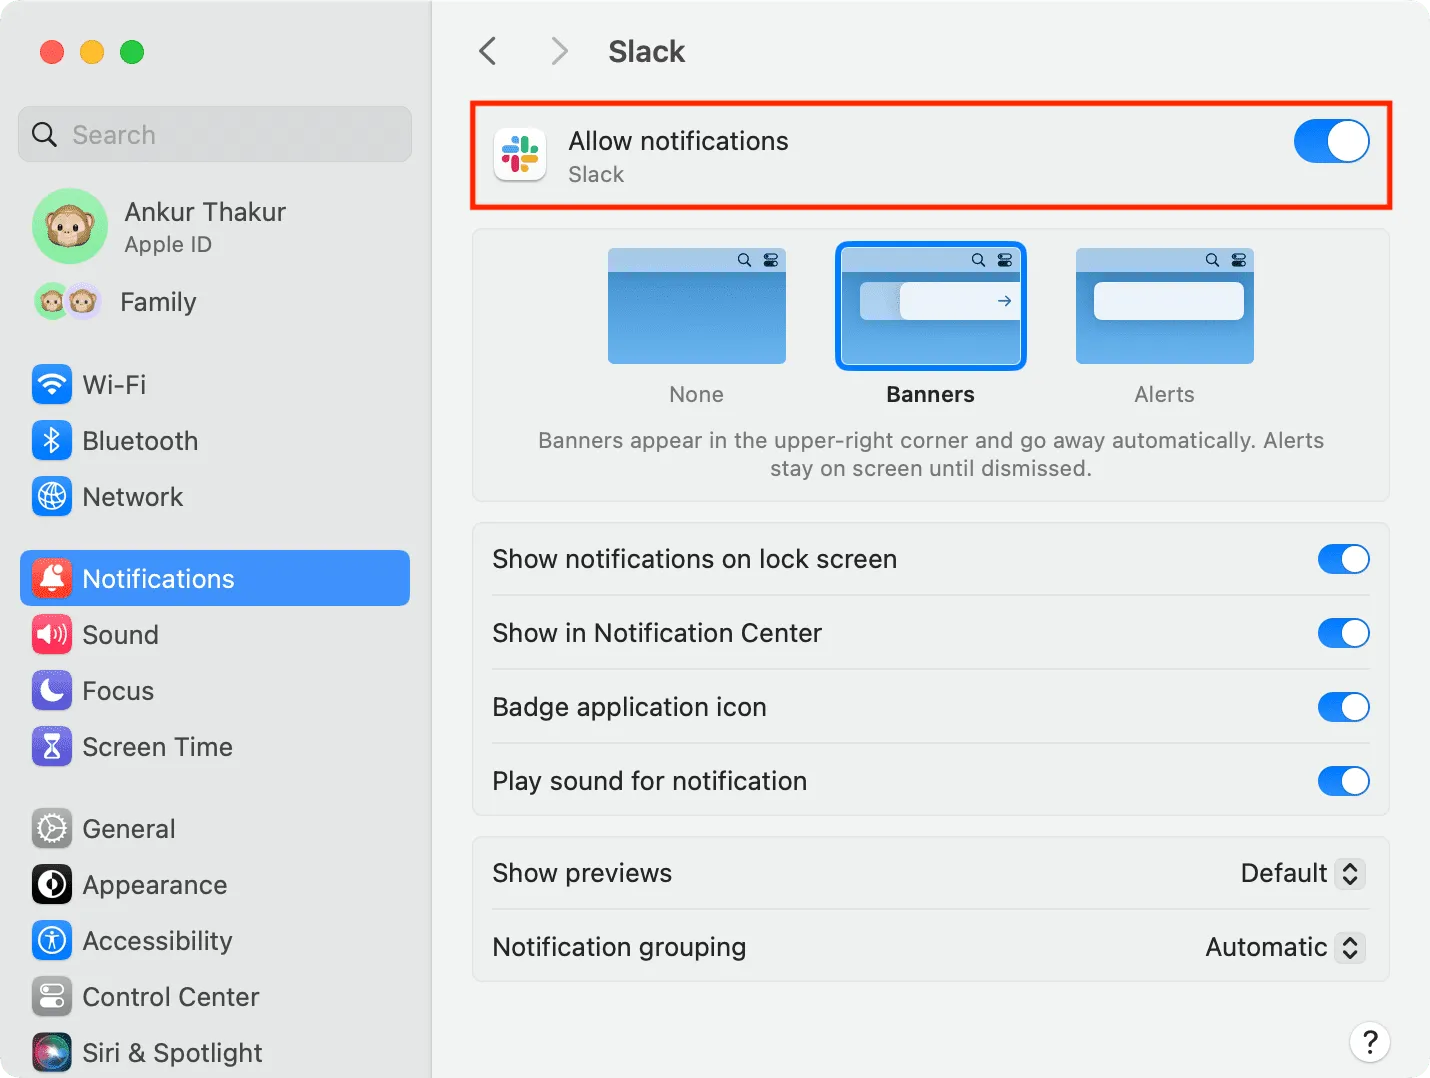This screenshot has width=1430, height=1078.
Task: Click the Slack app icon
Action: coord(520,155)
